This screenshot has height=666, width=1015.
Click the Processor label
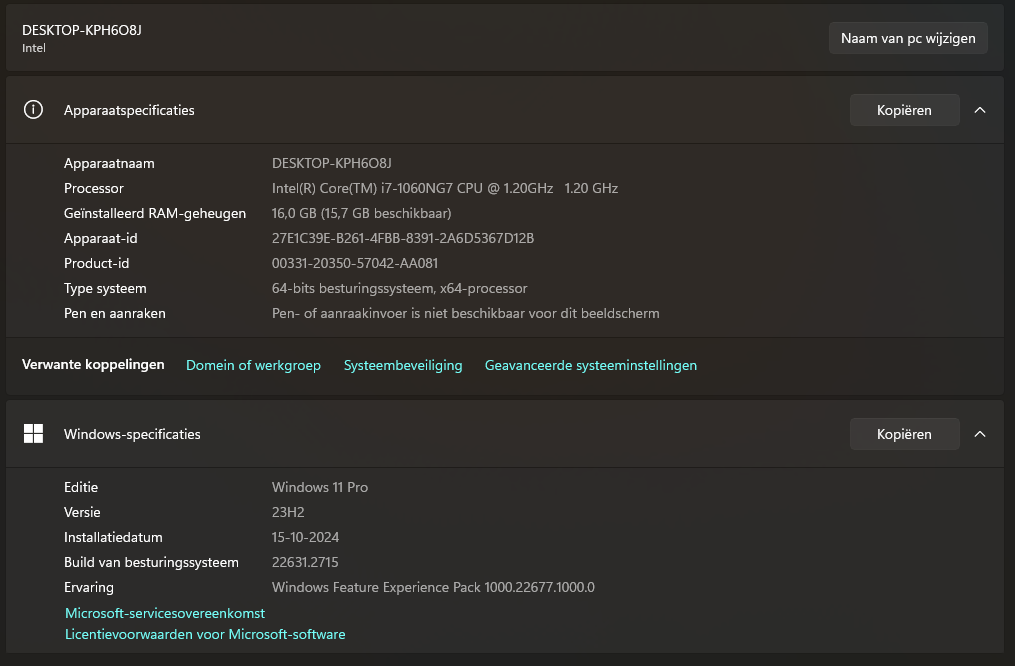pyautogui.click(x=93, y=188)
